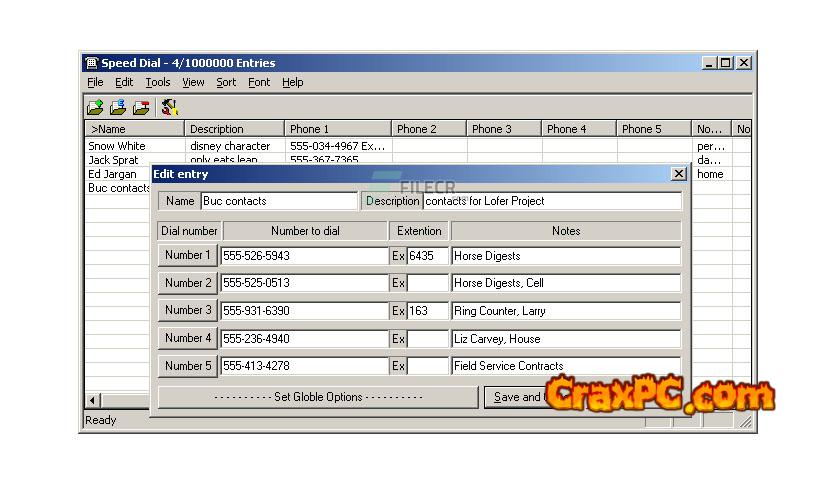Open the Tools menu
Screen dimensions: 836x484
pyautogui.click(x=158, y=82)
